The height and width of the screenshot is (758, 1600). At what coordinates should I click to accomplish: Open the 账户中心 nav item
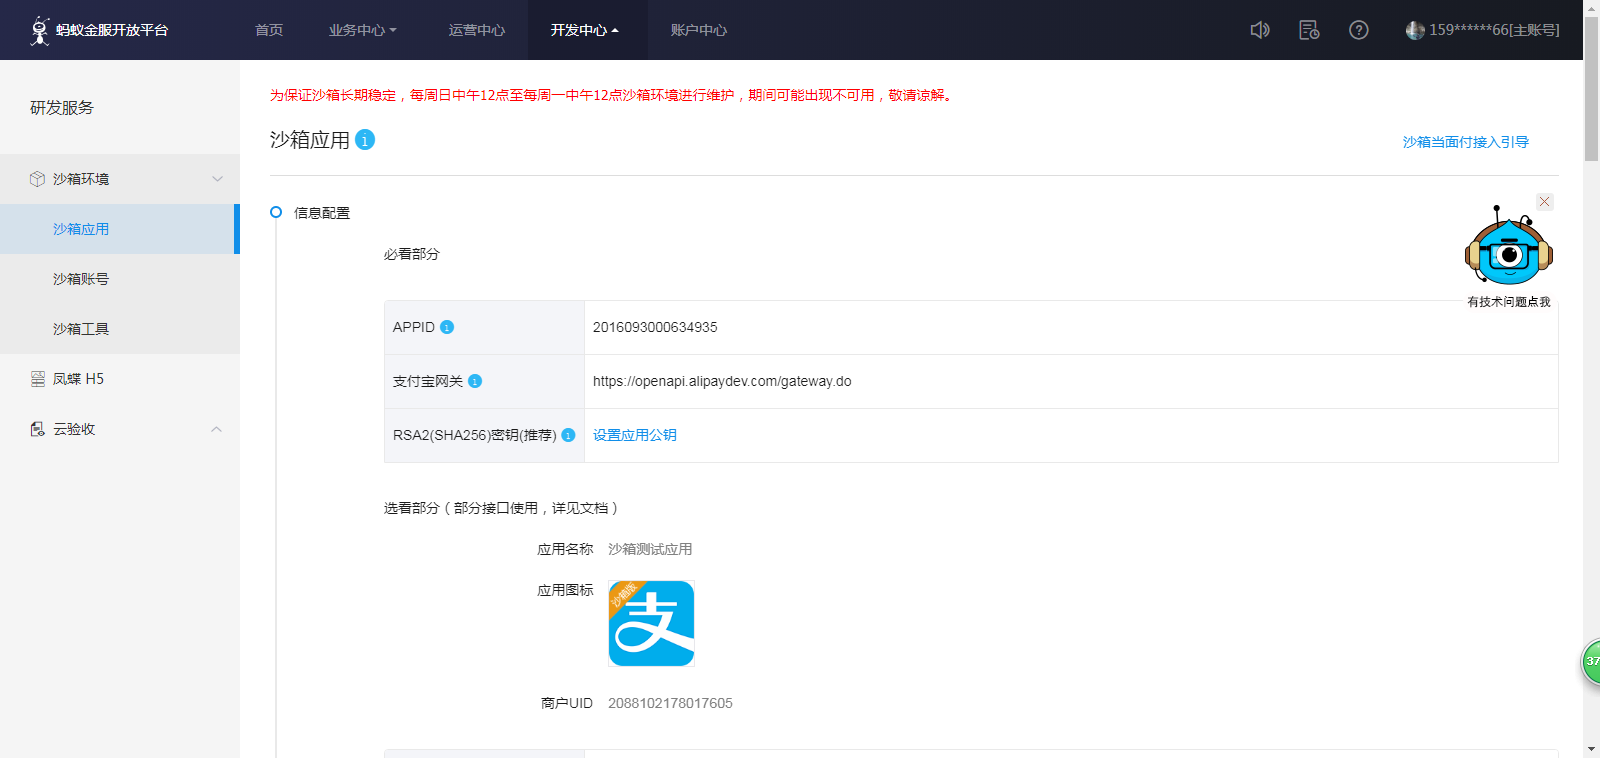tap(699, 30)
